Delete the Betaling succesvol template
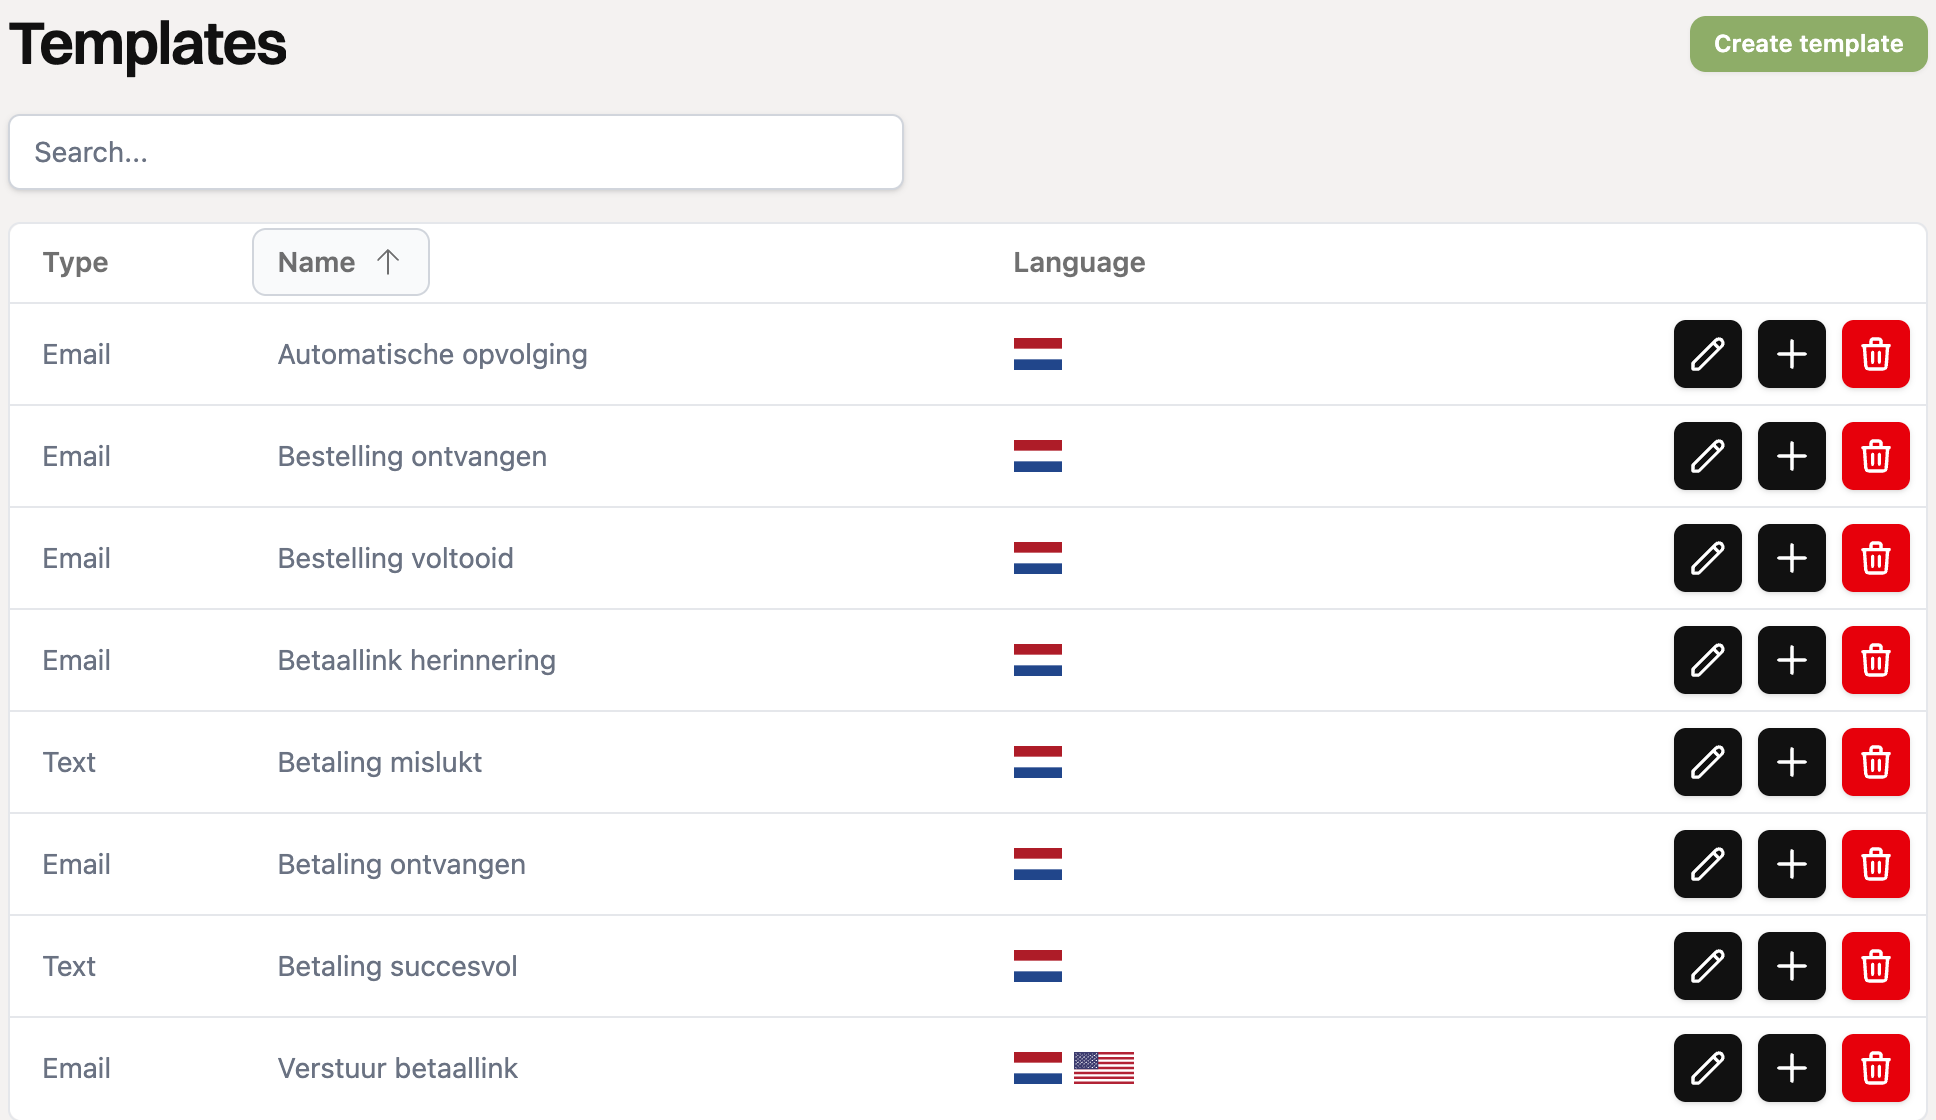The height and width of the screenshot is (1120, 1936). click(1876, 966)
